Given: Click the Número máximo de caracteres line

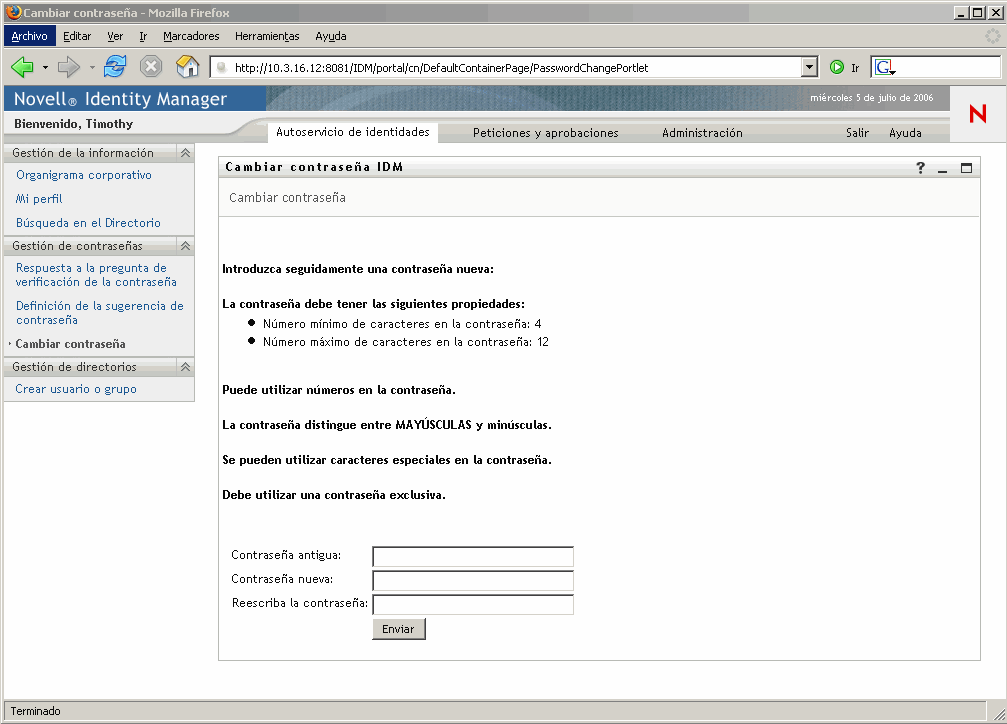Looking at the screenshot, I should 406,342.
